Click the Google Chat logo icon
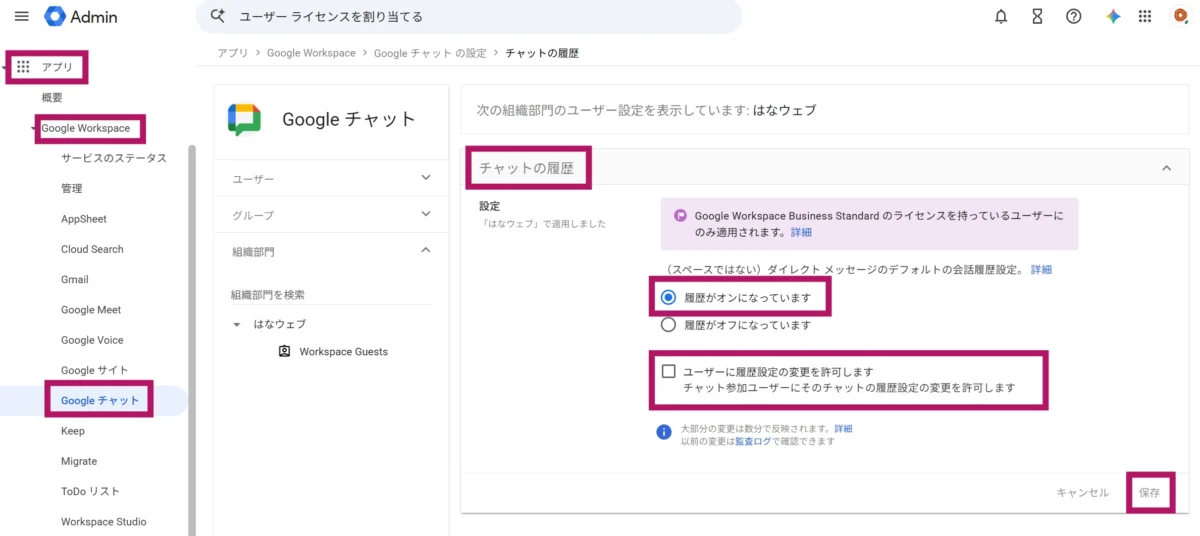The height and width of the screenshot is (536, 1200). (x=244, y=119)
